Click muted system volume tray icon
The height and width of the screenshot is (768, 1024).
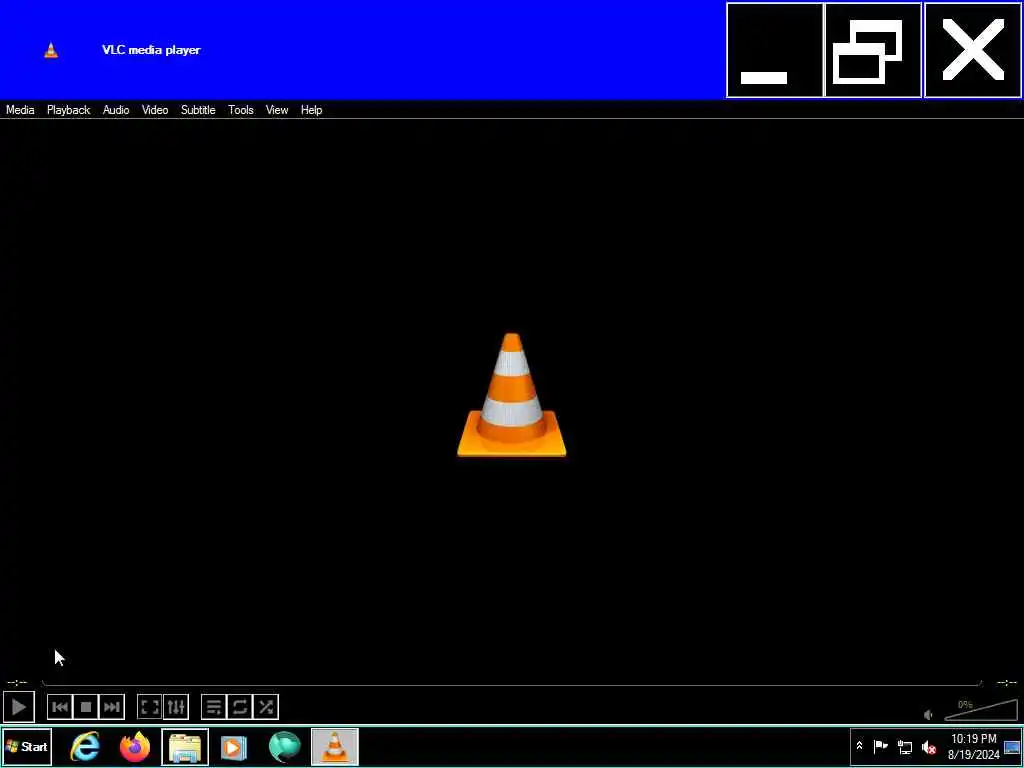click(x=929, y=746)
